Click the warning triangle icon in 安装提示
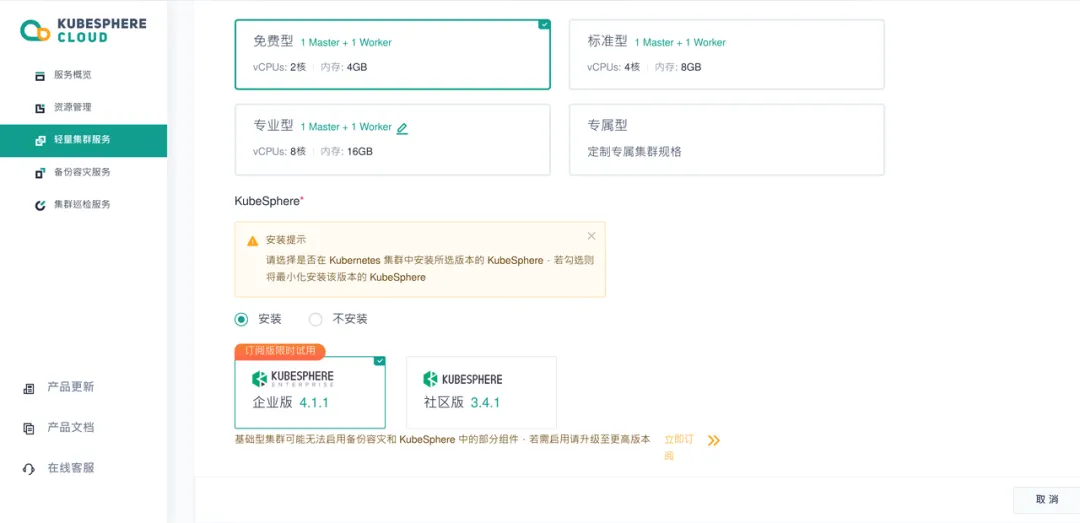 (253, 241)
